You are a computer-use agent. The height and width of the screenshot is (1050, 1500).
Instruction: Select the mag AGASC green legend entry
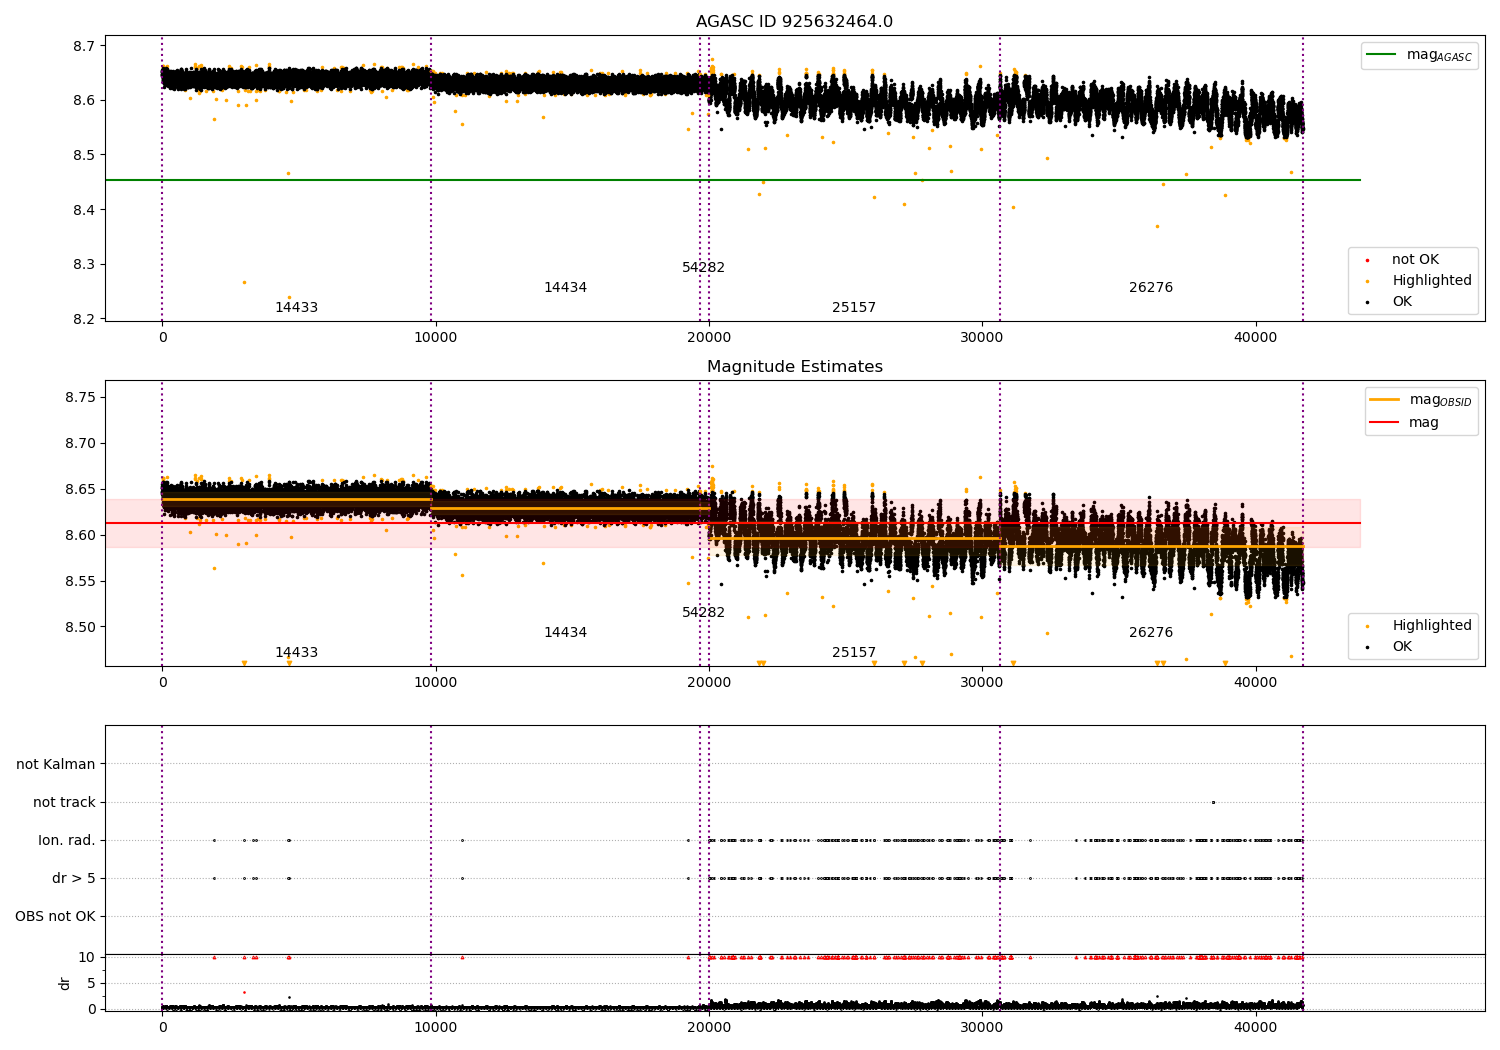pyautogui.click(x=1419, y=55)
